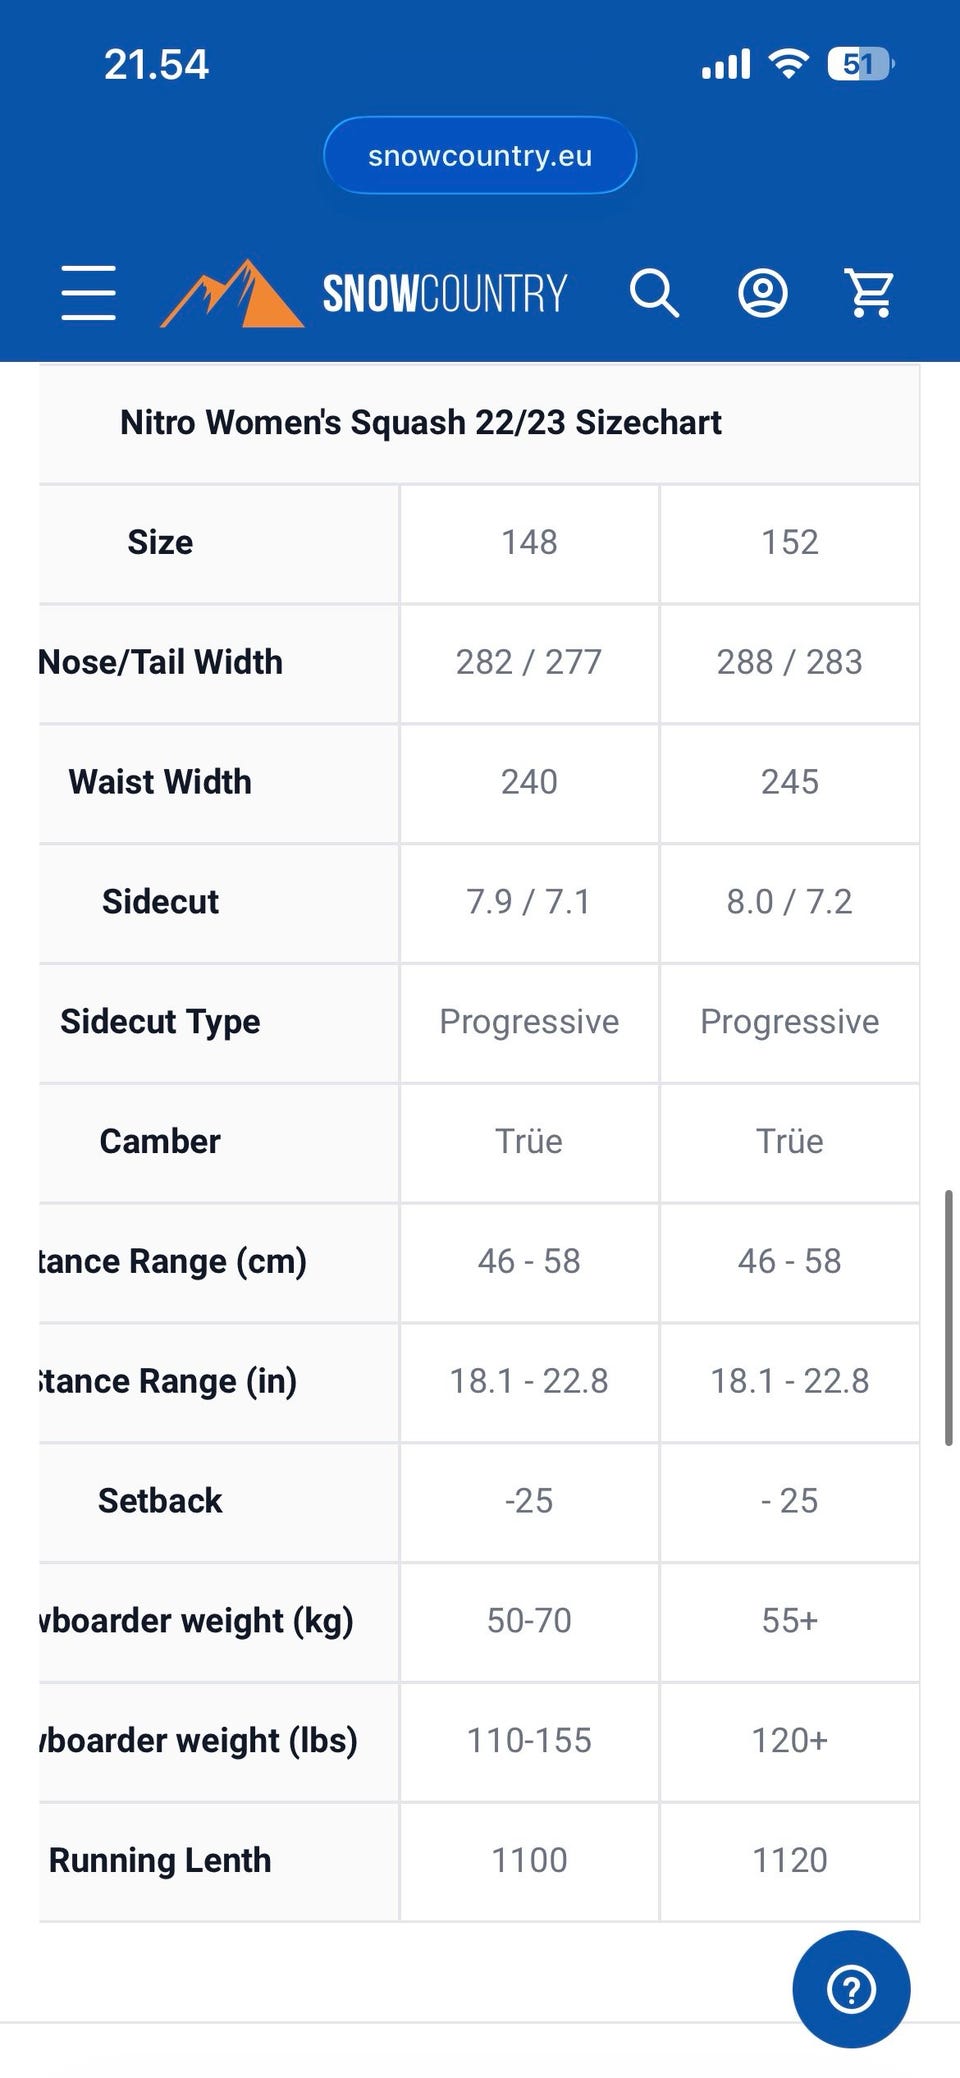
Task: Open the shopping cart
Action: [870, 293]
